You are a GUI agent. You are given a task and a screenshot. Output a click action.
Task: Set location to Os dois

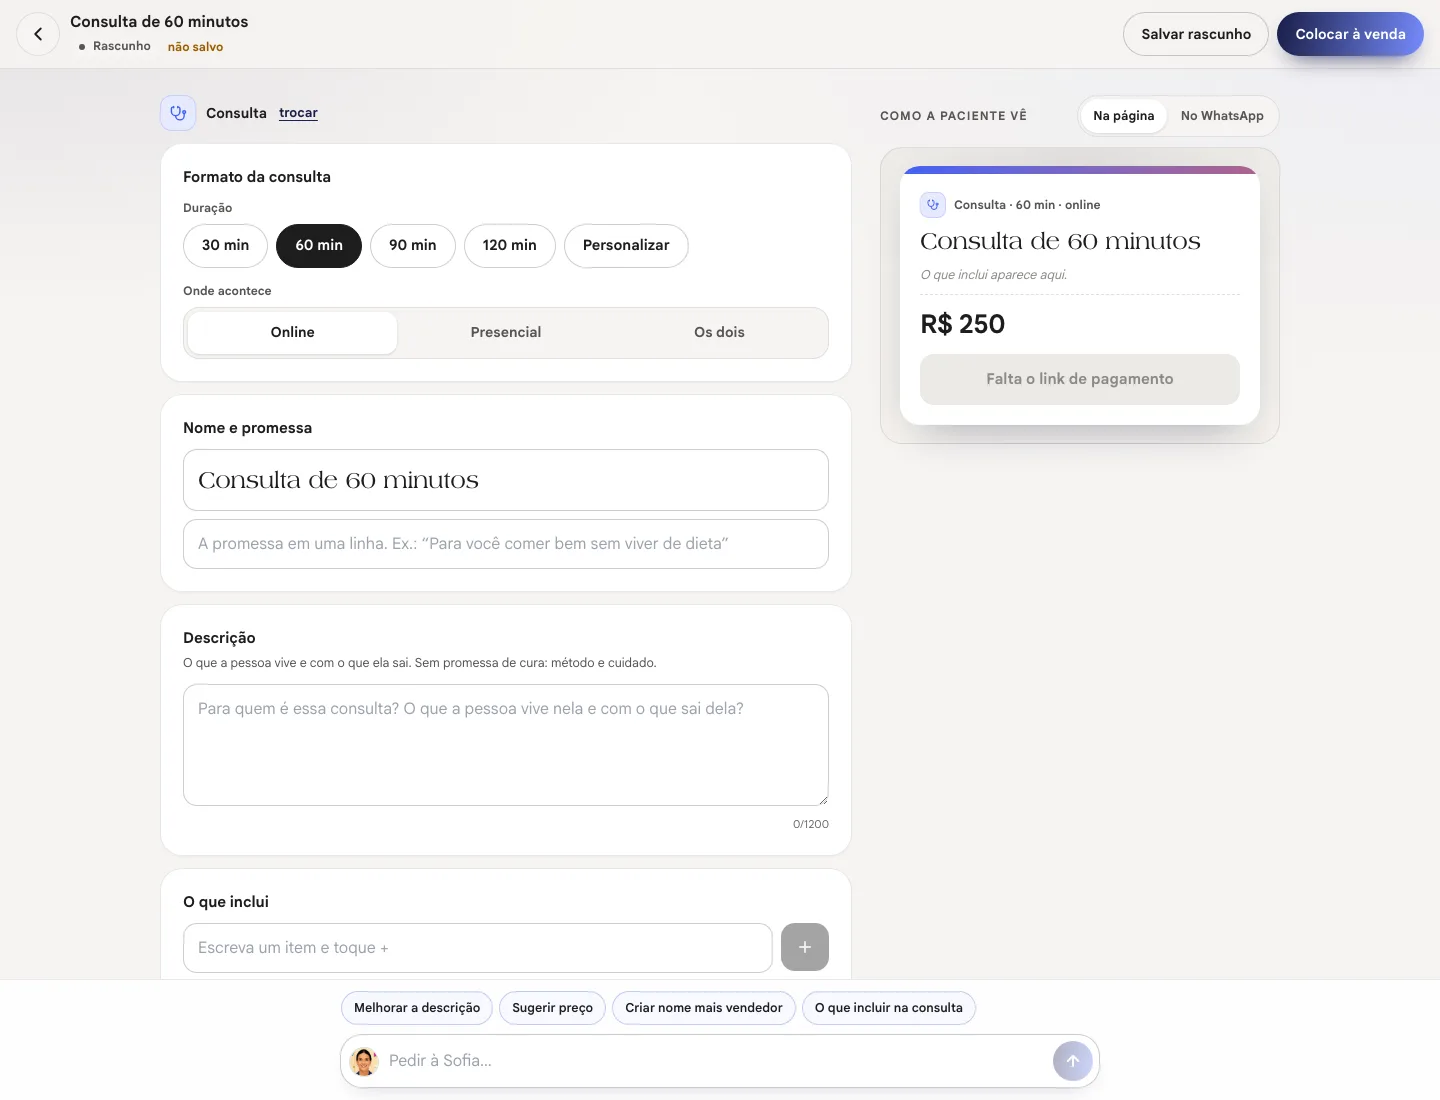(719, 333)
